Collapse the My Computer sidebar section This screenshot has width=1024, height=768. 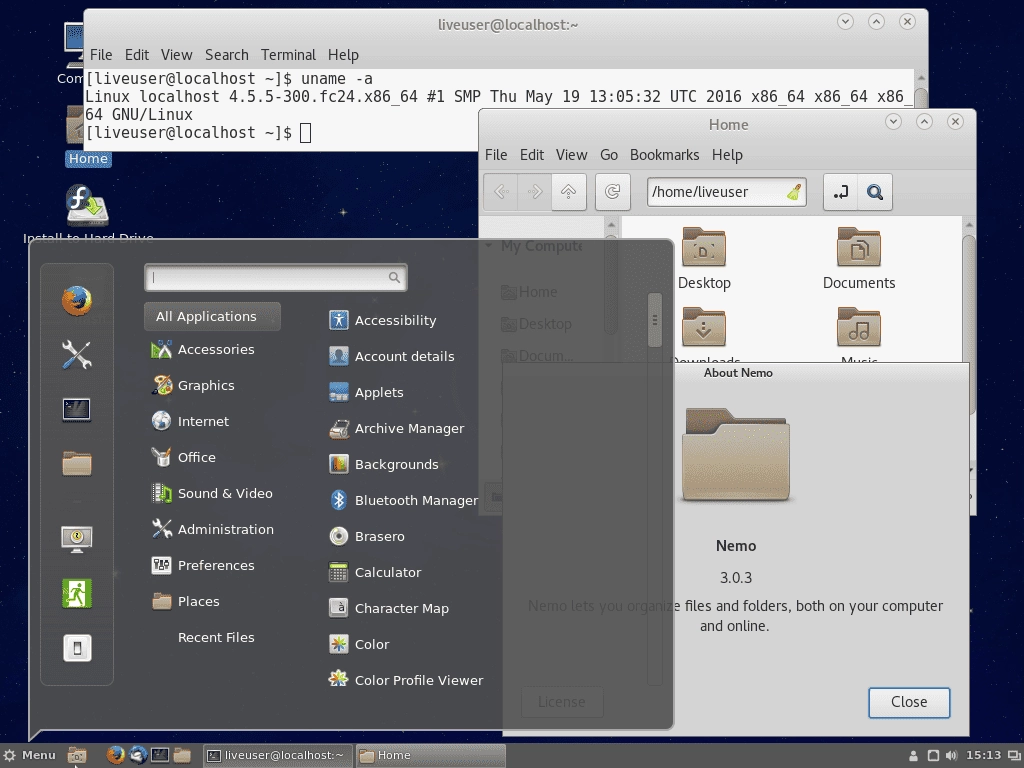click(x=488, y=246)
